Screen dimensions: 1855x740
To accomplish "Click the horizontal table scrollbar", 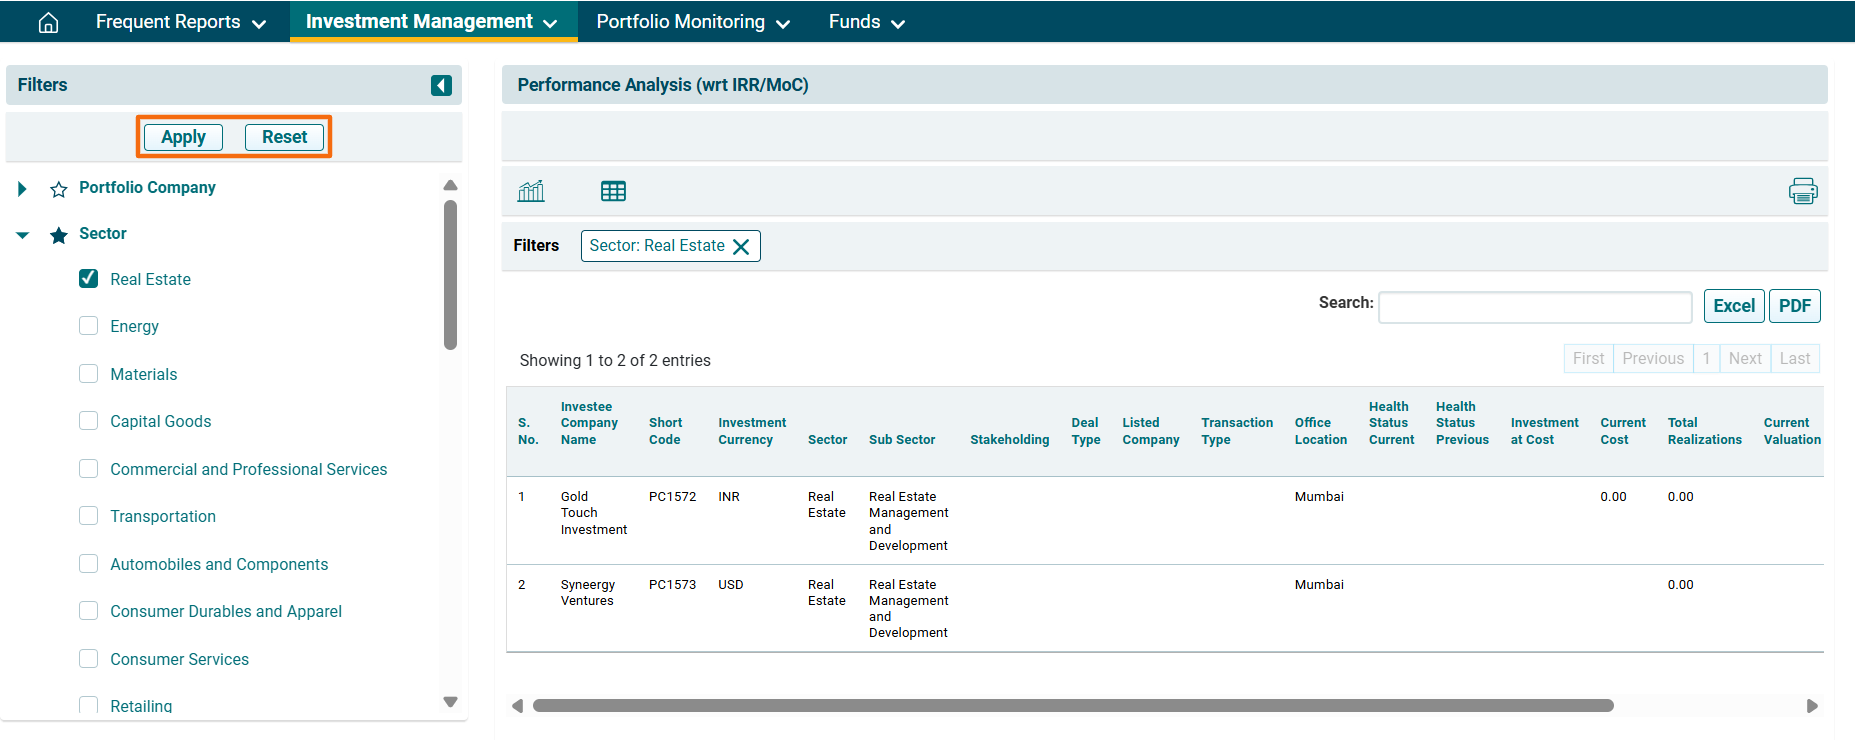I will pos(1072,706).
